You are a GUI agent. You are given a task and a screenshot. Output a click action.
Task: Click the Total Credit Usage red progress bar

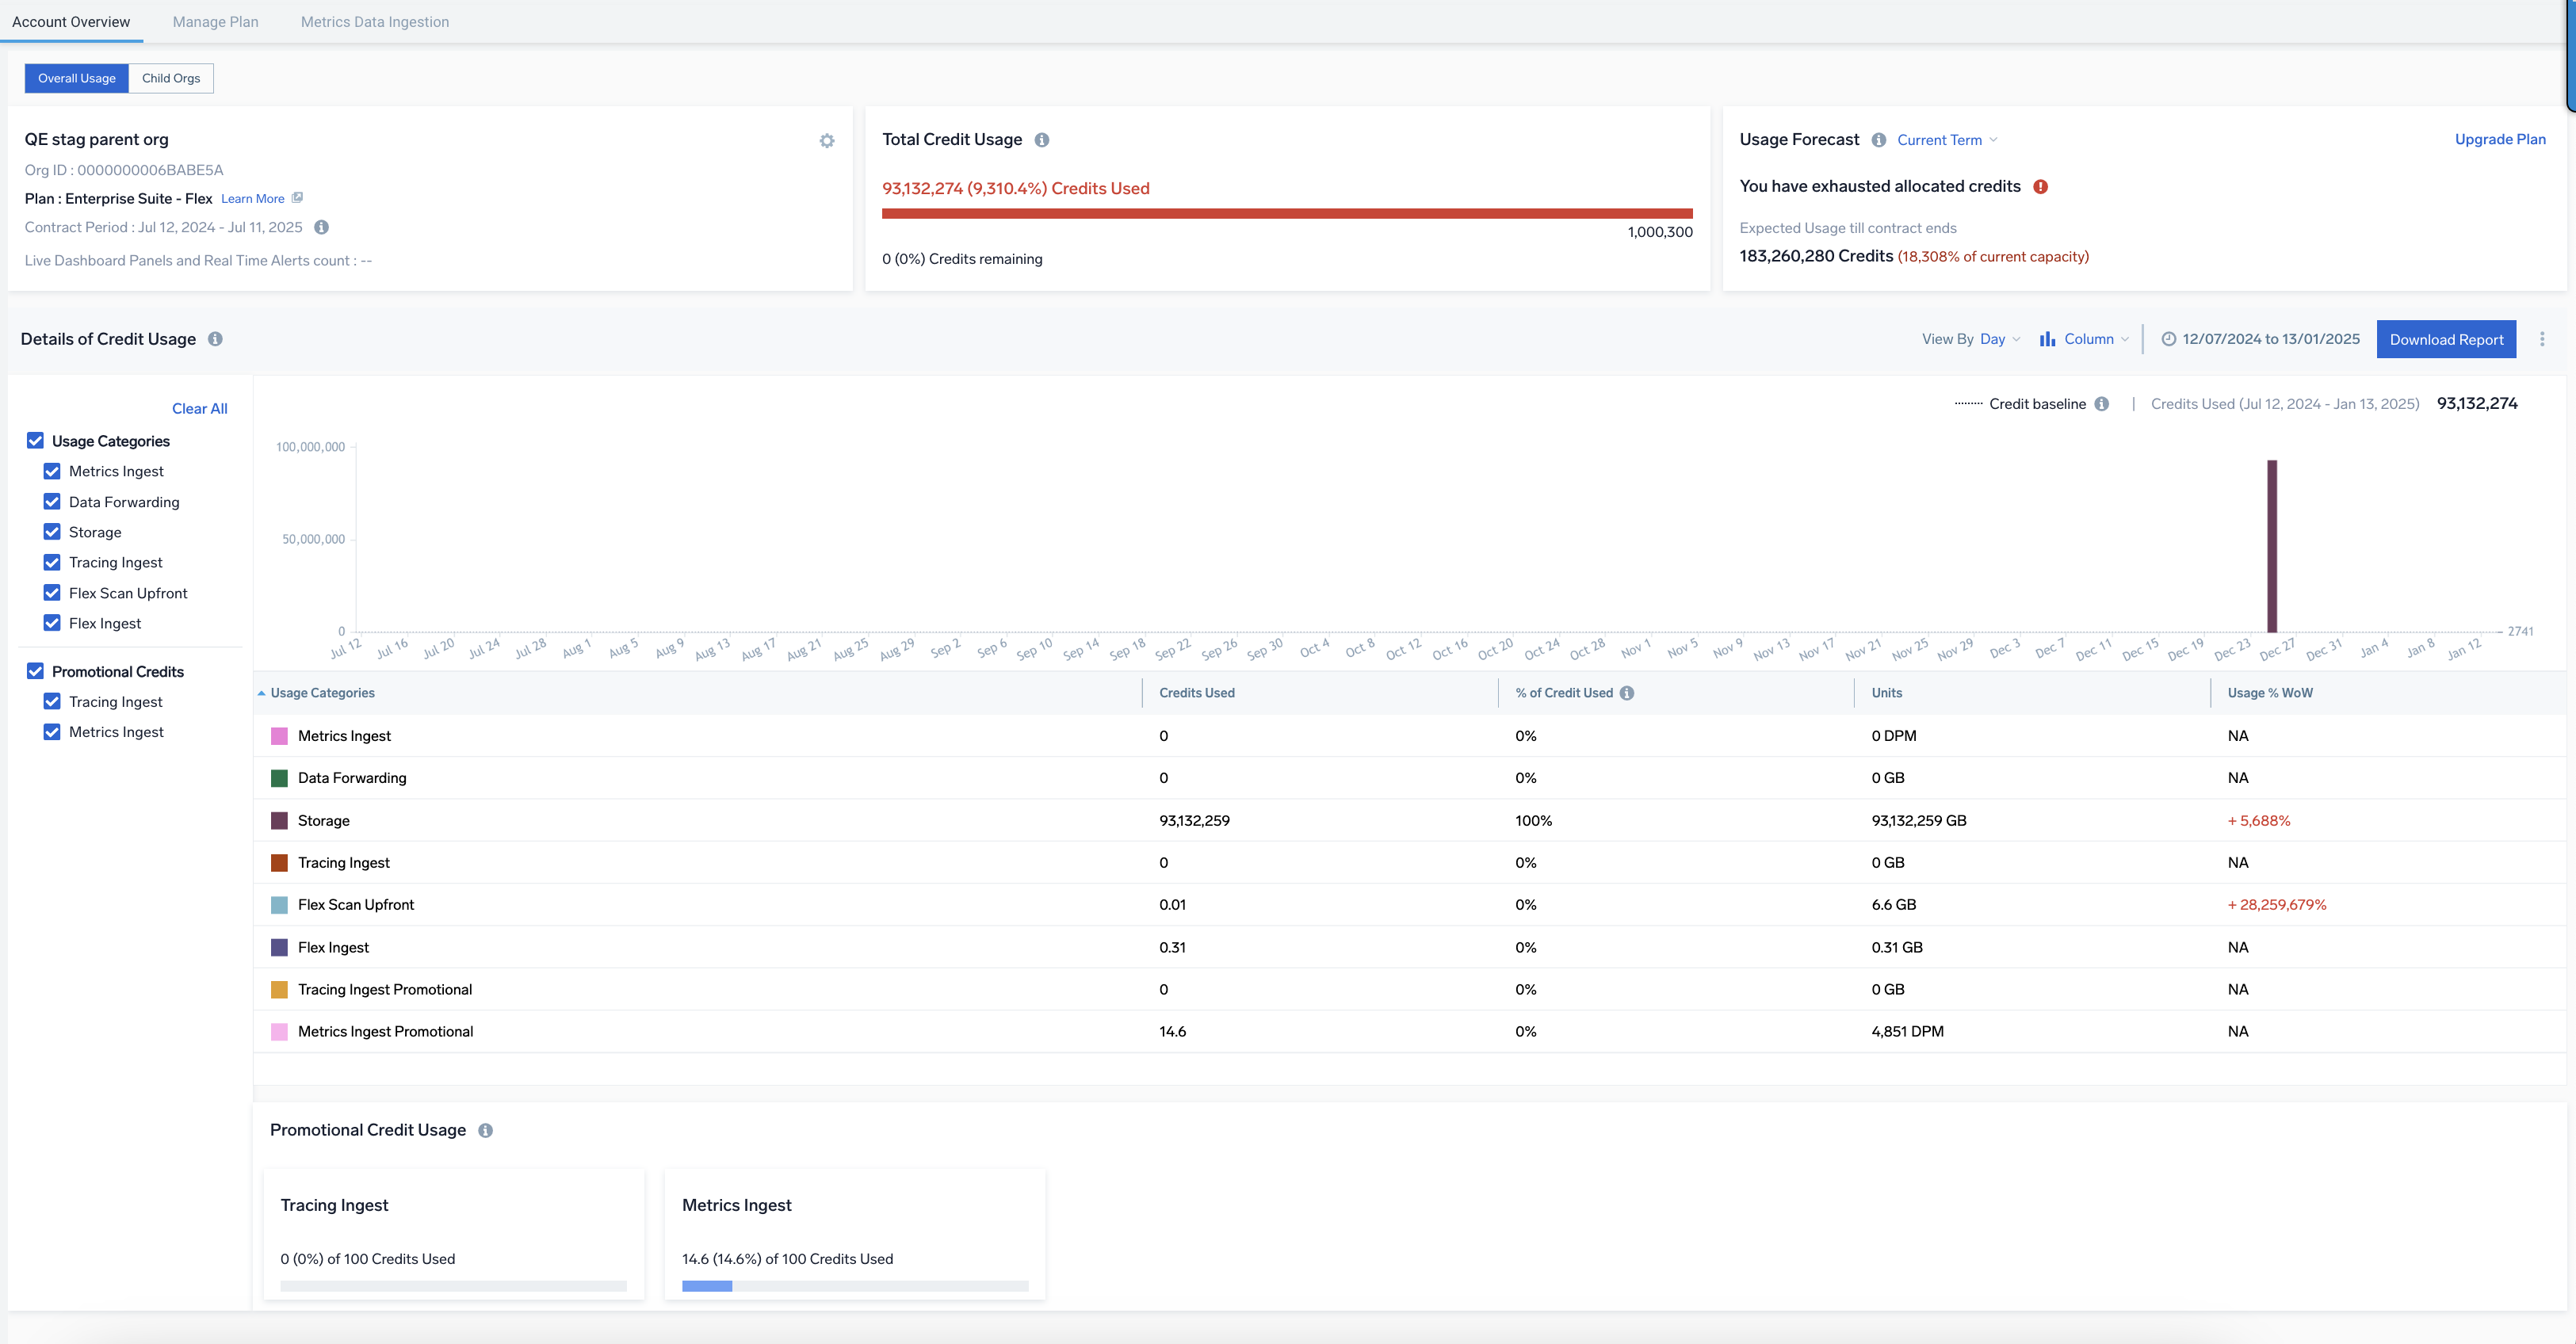pyautogui.click(x=1287, y=213)
